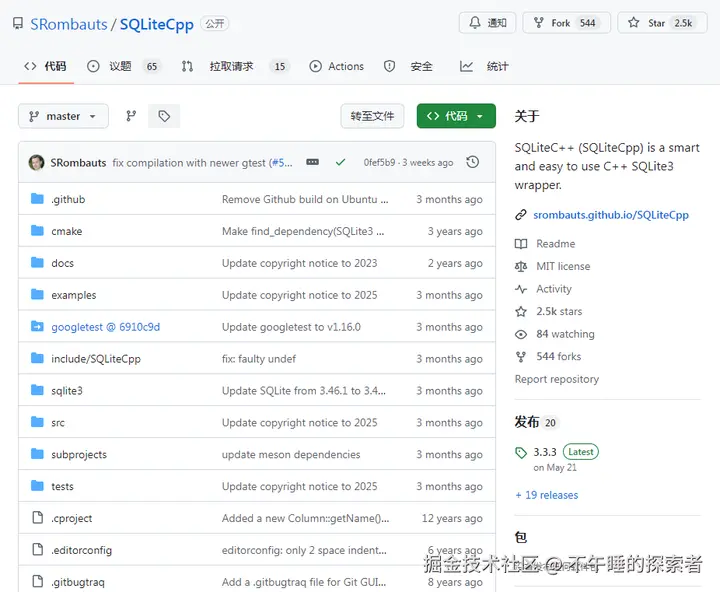720x592 pixels.
Task: Click the green check status icon
Action: click(340, 162)
